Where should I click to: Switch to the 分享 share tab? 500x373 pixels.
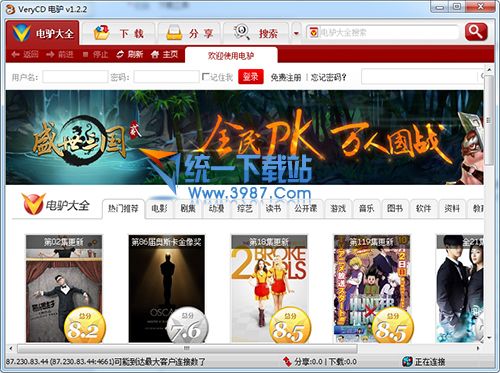tap(189, 33)
